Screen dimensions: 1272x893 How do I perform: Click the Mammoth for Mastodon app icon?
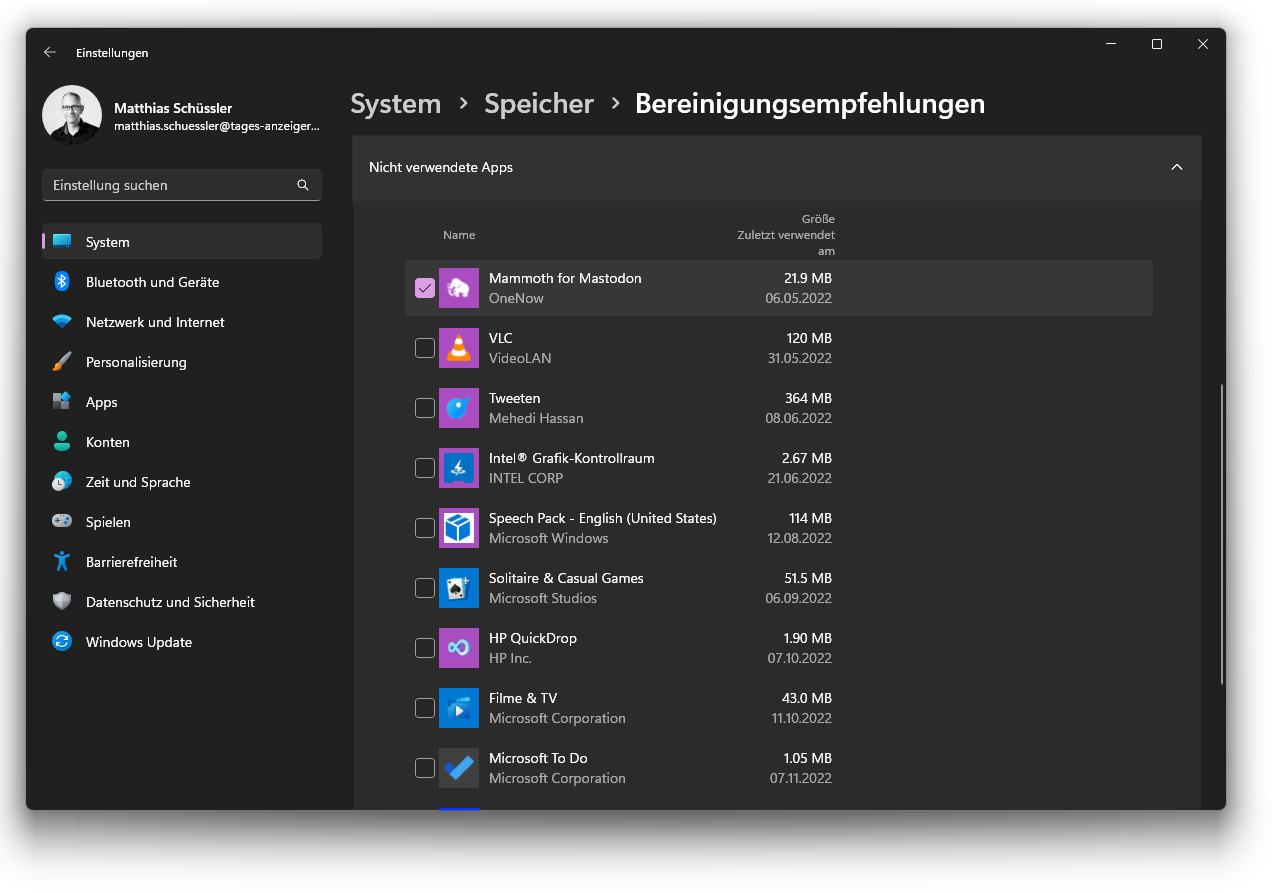point(459,288)
